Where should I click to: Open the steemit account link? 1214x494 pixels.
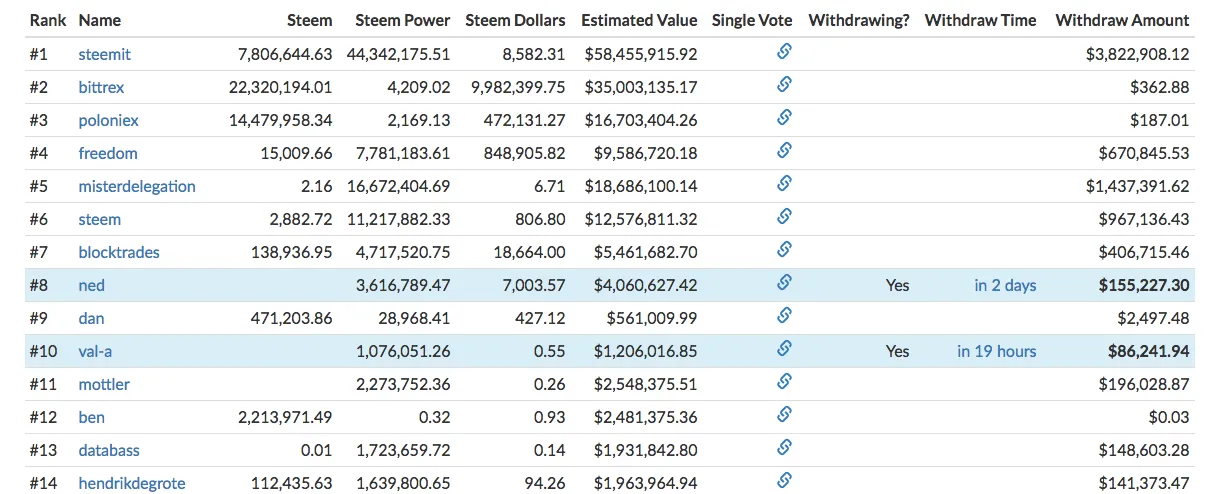click(x=104, y=54)
